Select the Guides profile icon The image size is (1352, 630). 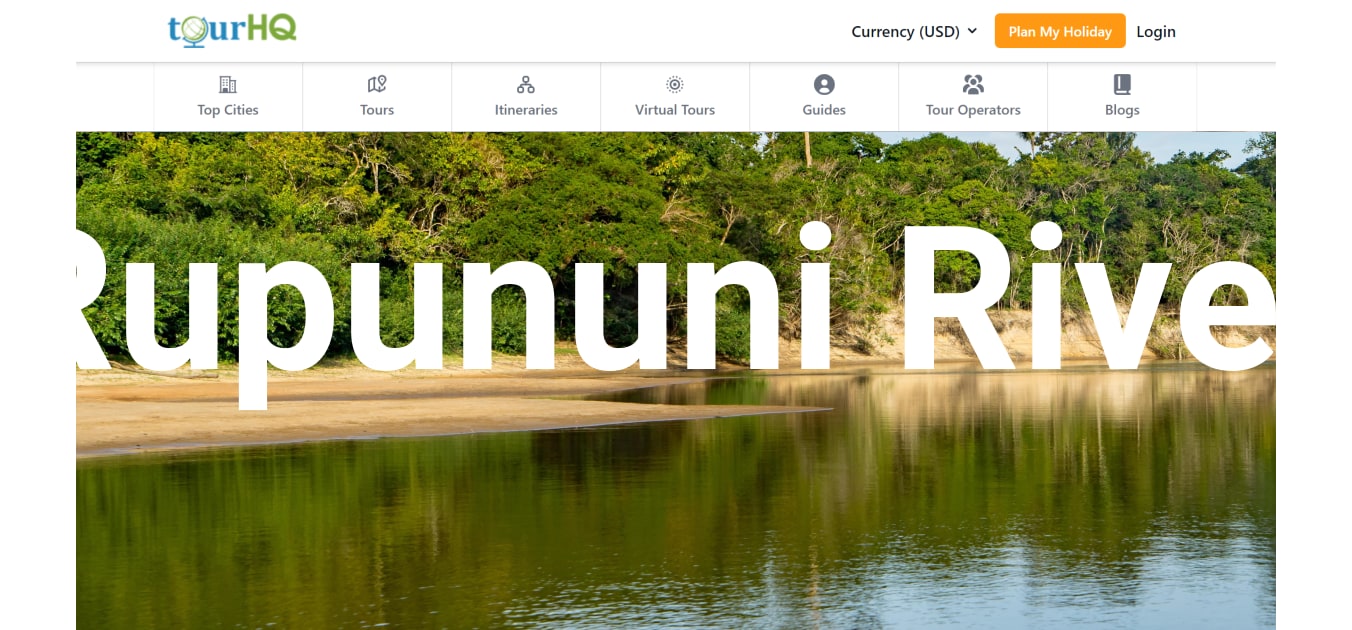(824, 84)
